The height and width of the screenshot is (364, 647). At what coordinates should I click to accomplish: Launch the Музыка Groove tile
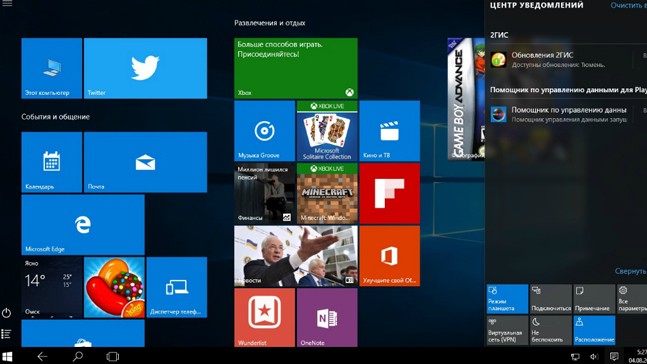tap(264, 131)
